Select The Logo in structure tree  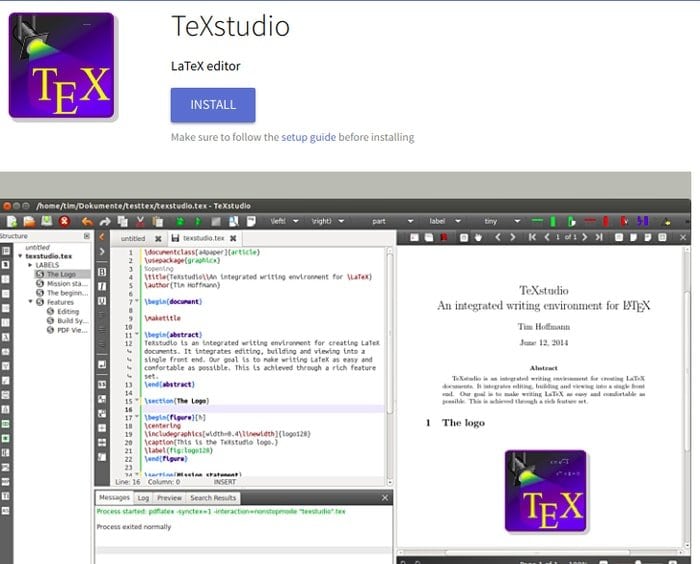61,274
